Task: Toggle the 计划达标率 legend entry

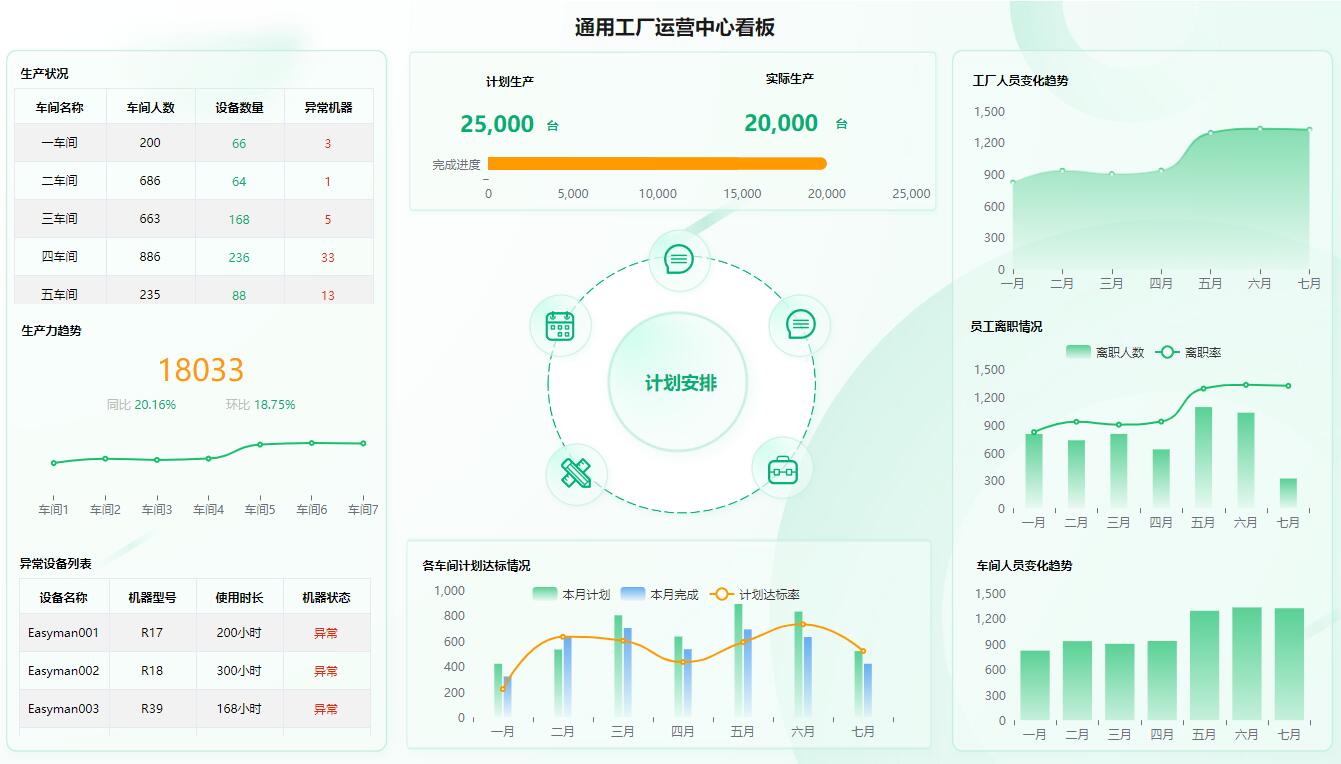Action: tap(755, 594)
